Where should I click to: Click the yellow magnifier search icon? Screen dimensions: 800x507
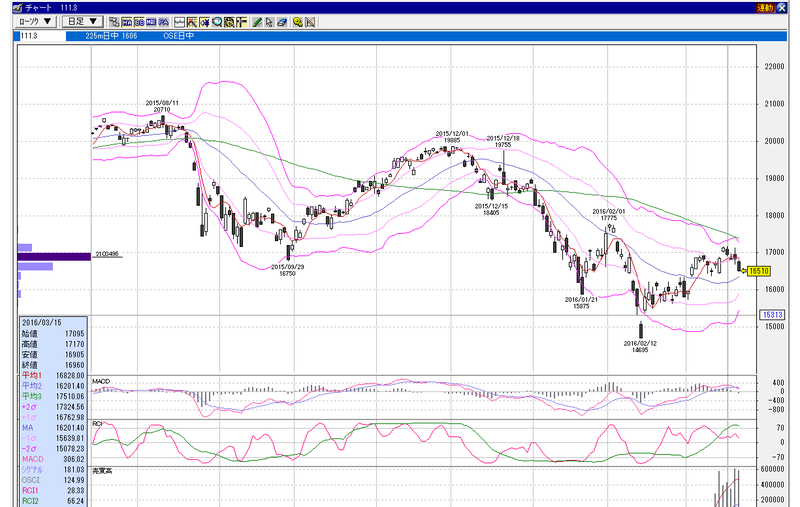(x=297, y=22)
